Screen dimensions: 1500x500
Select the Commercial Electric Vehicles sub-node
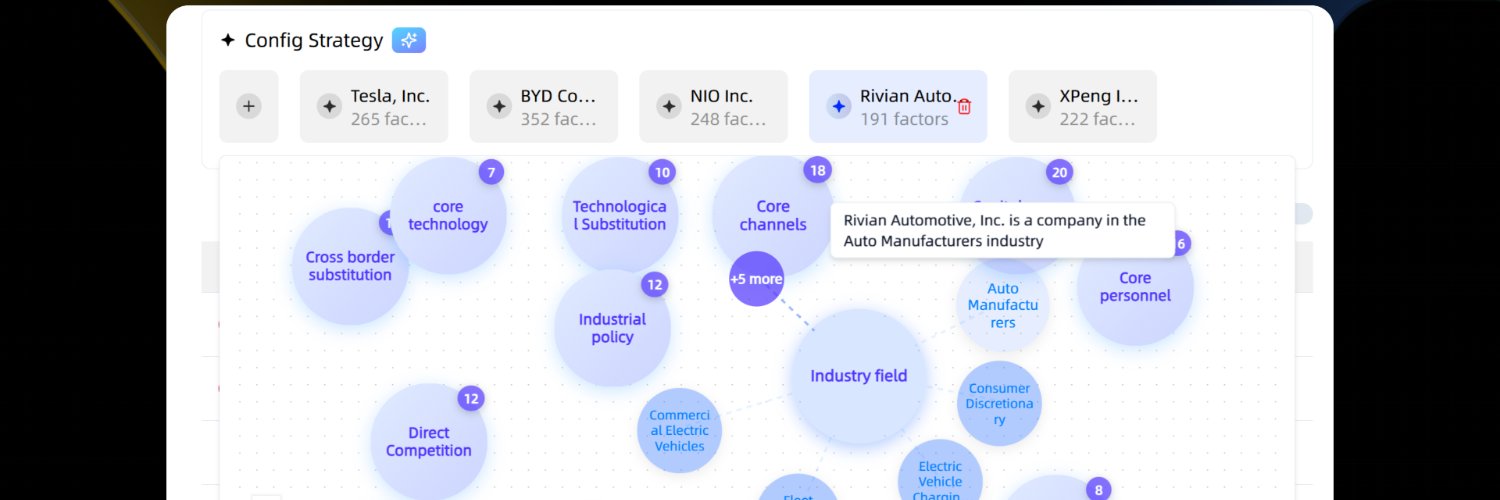click(x=680, y=431)
